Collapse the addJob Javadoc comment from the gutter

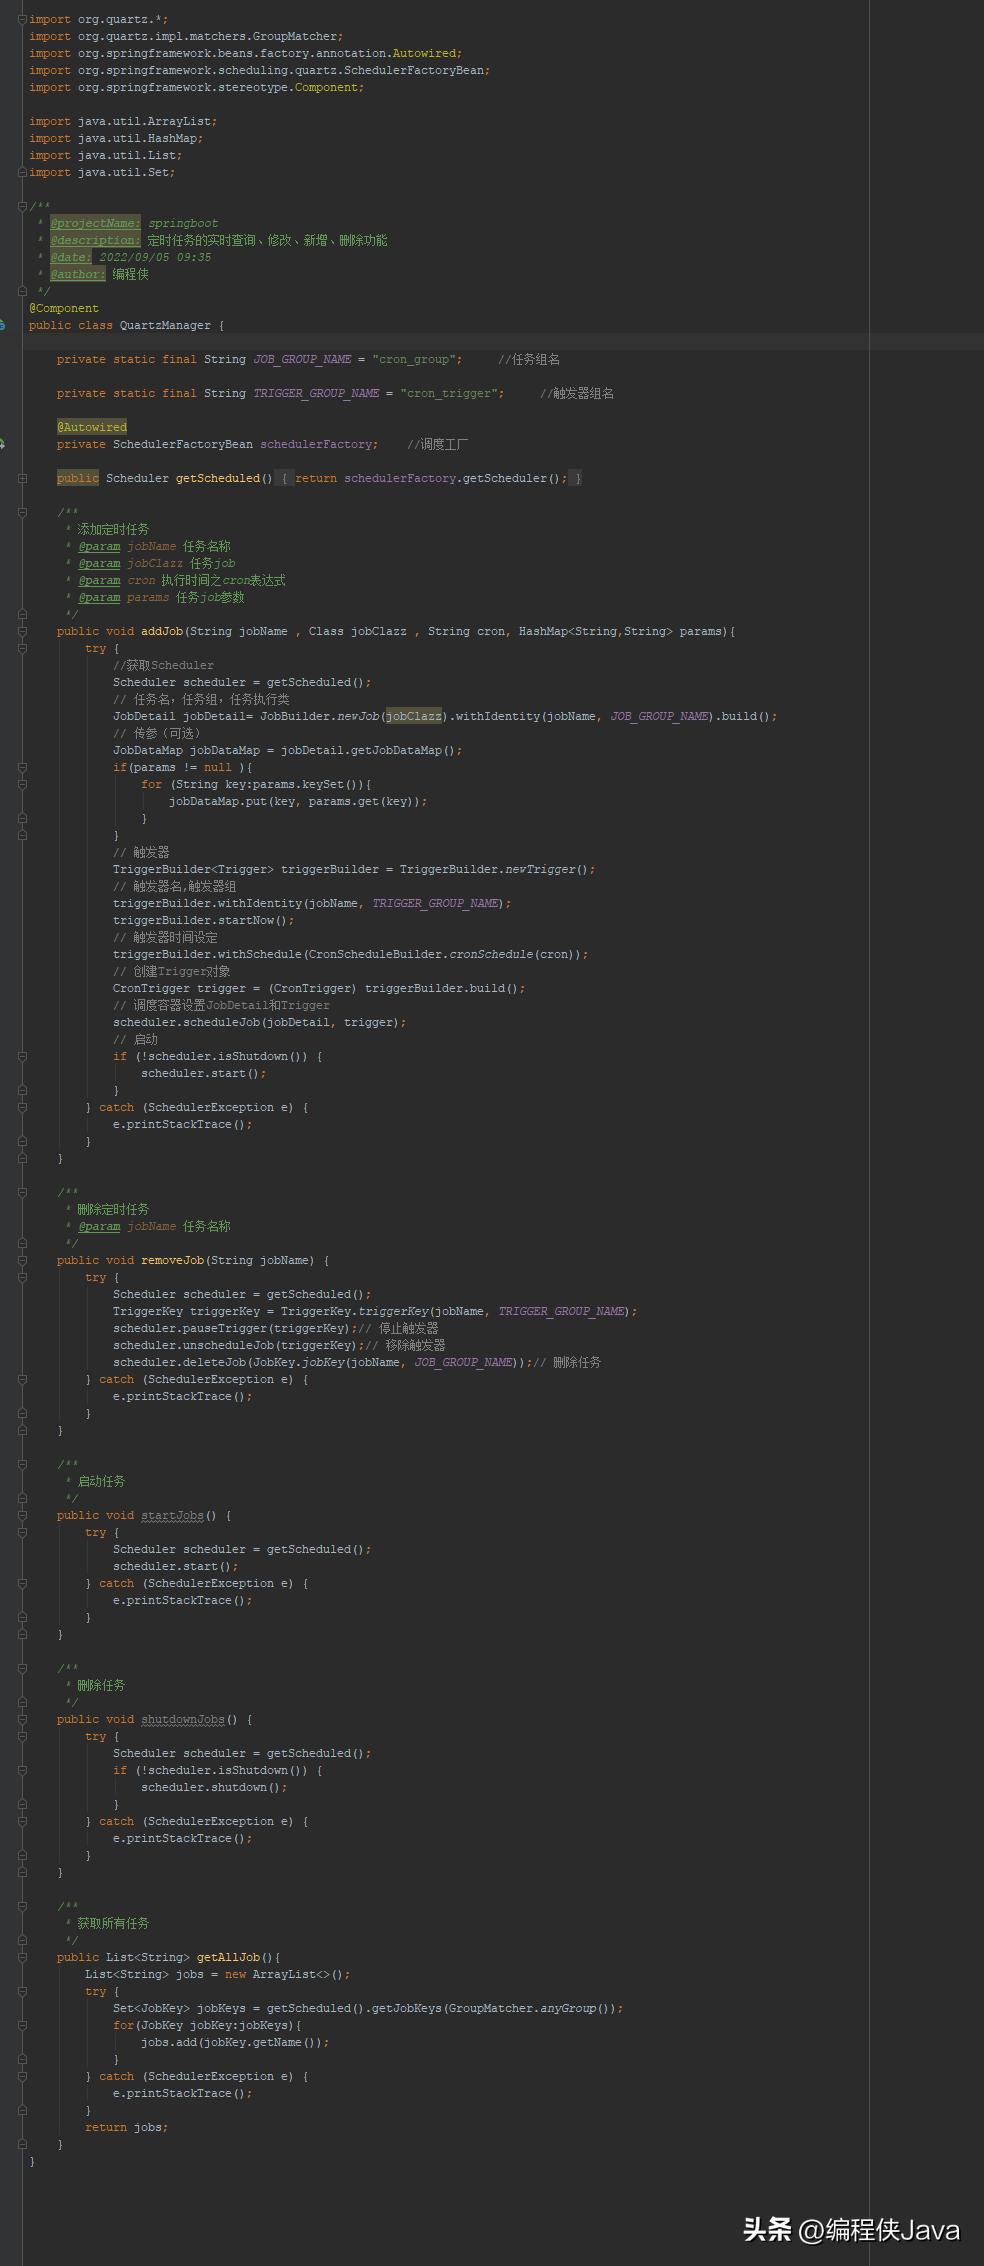pos(22,512)
